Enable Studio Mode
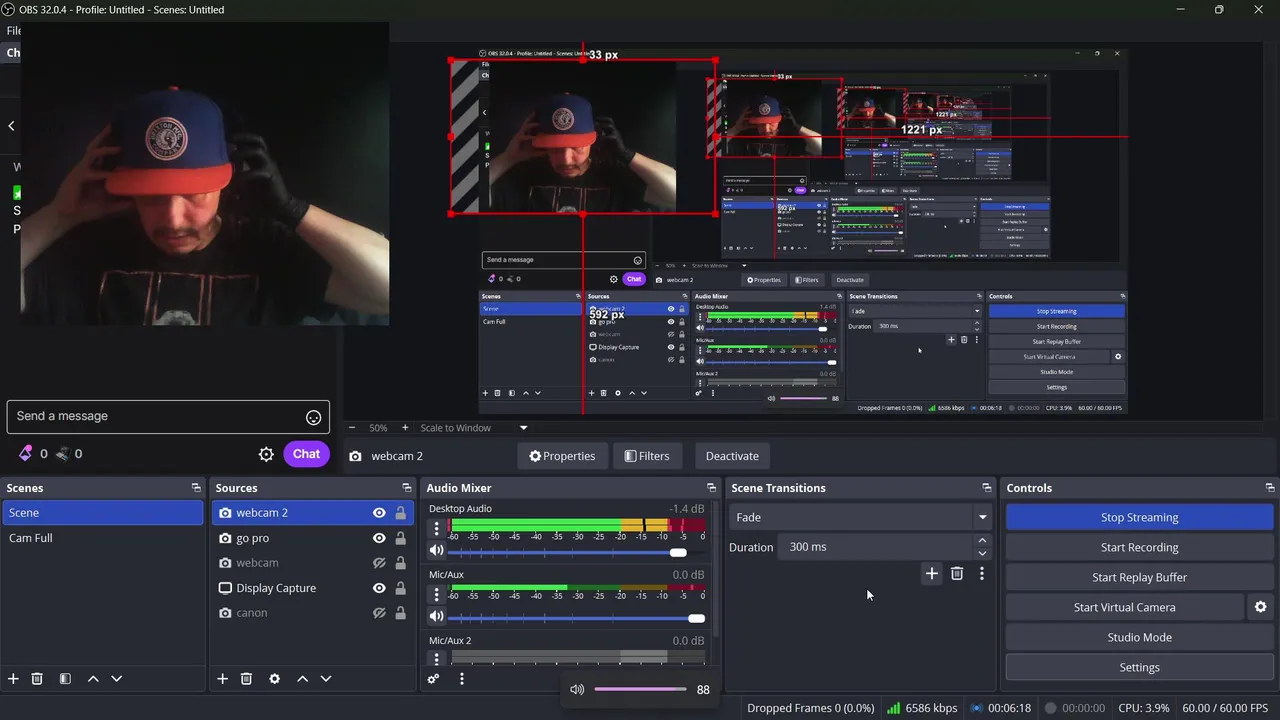 click(1139, 637)
